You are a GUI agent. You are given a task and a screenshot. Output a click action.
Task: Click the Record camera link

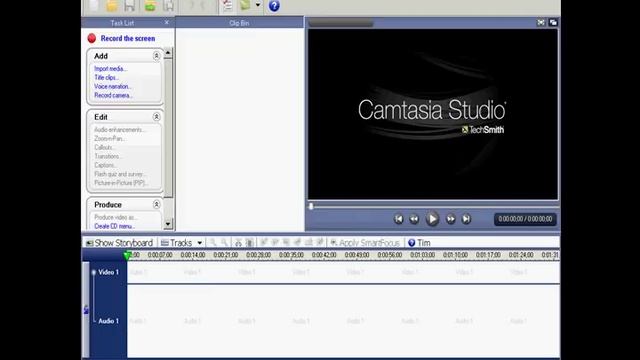pos(113,96)
